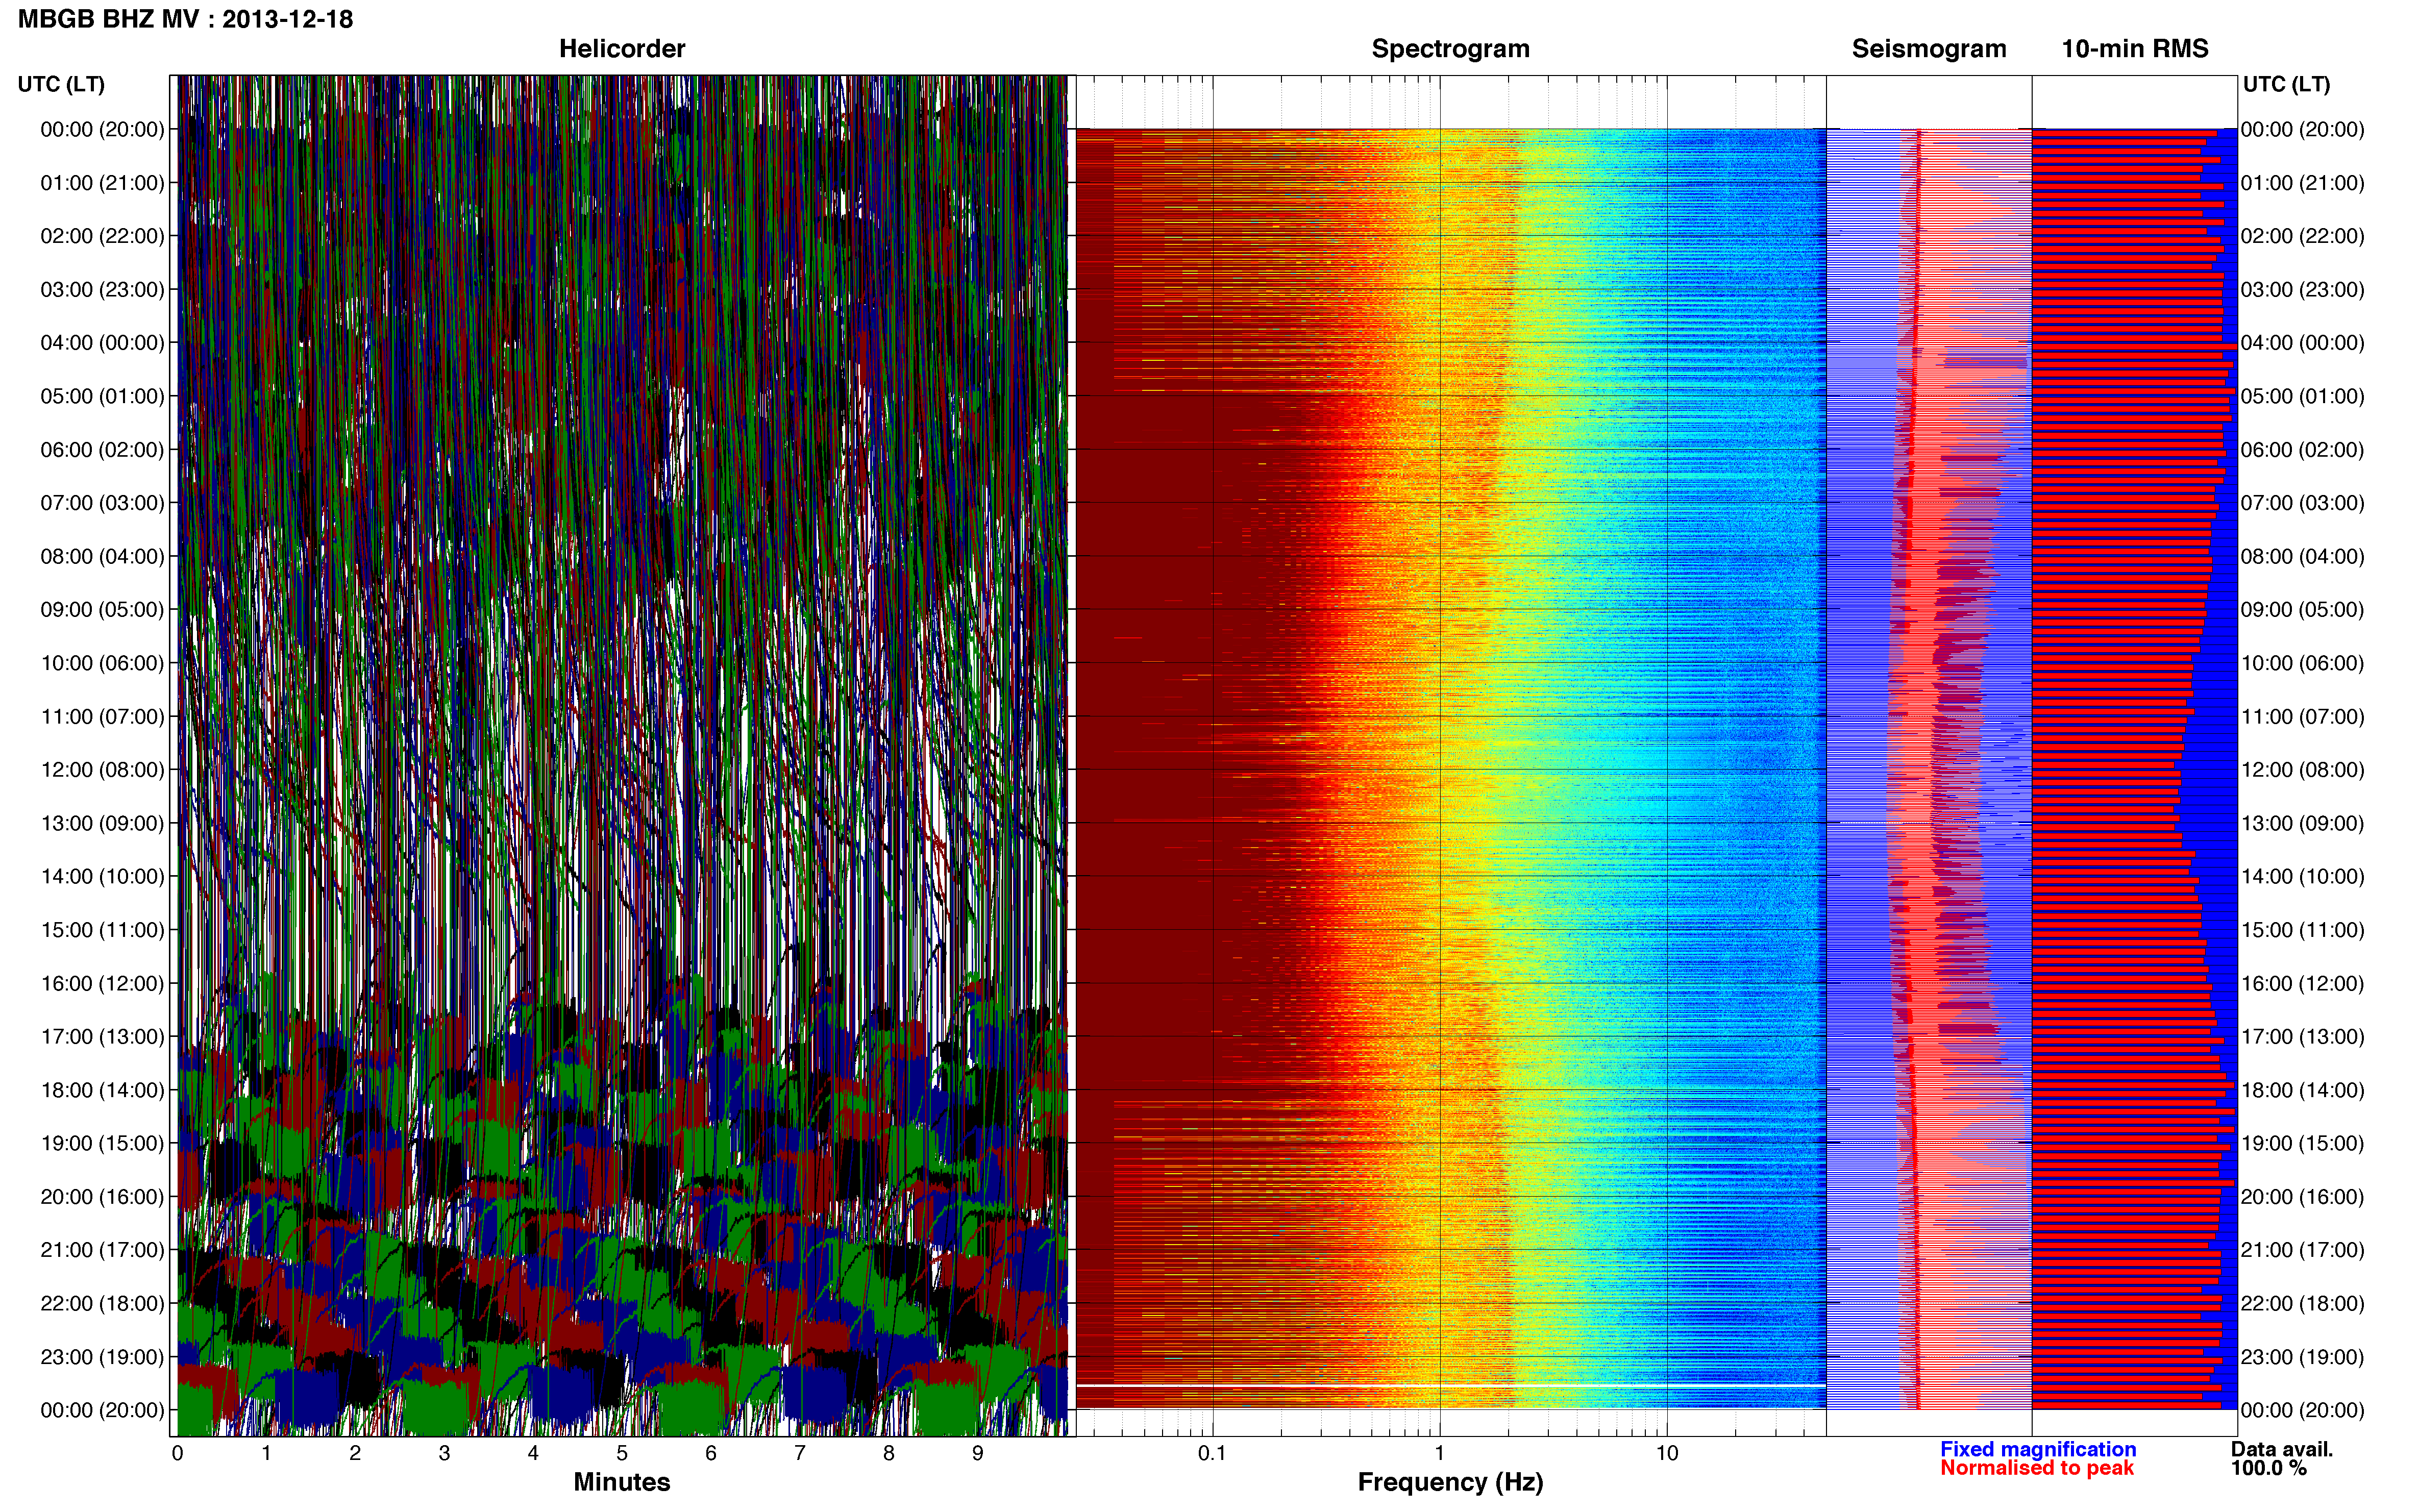Click '10:00 (06:00)' on the Helicorder time axis
Image resolution: width=2419 pixels, height=1512 pixels.
(x=102, y=663)
